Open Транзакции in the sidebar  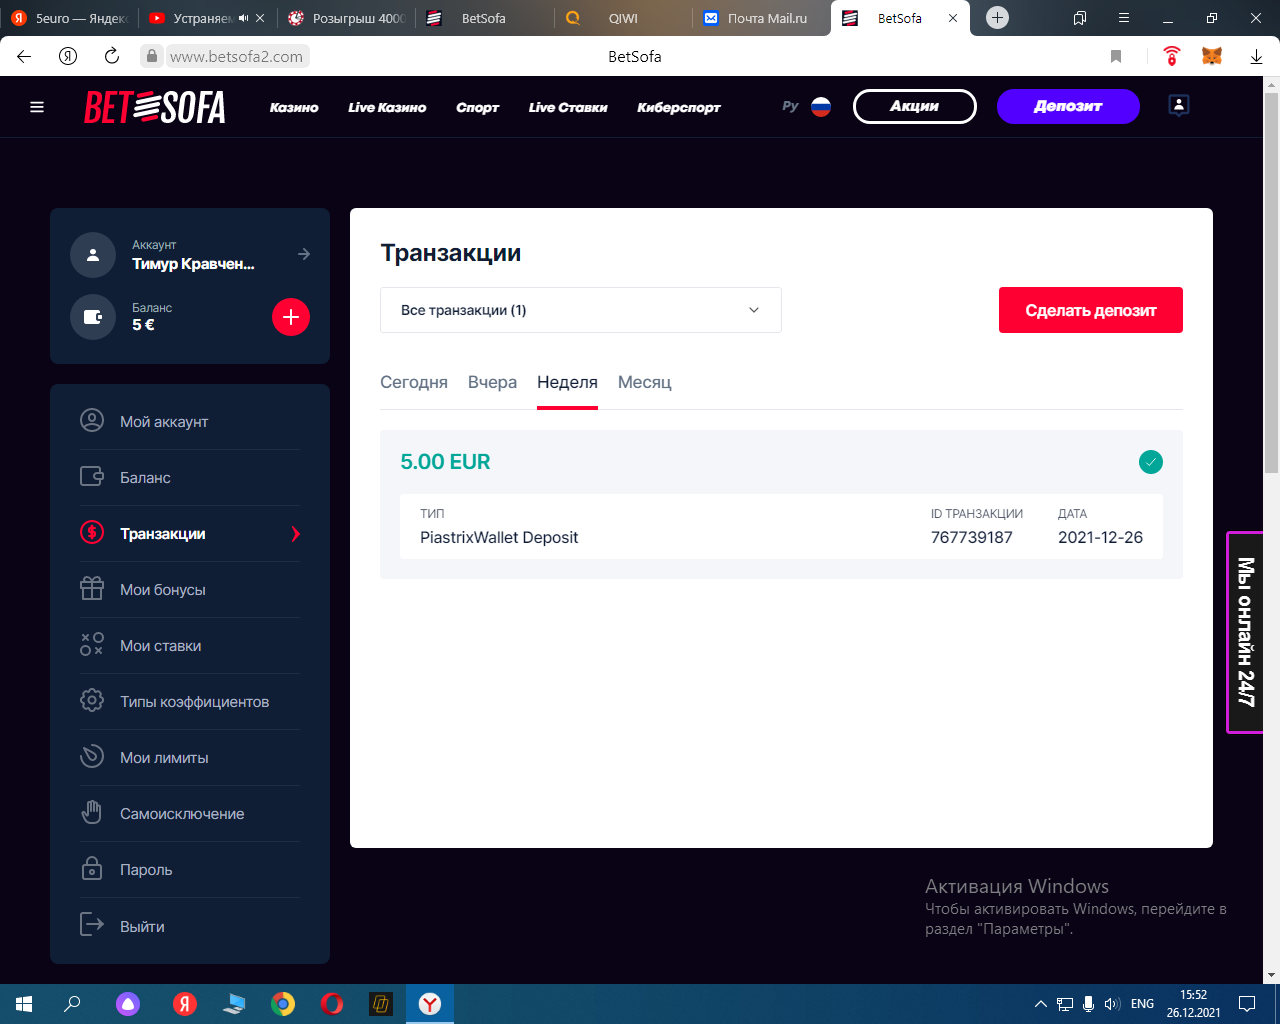tap(190, 534)
